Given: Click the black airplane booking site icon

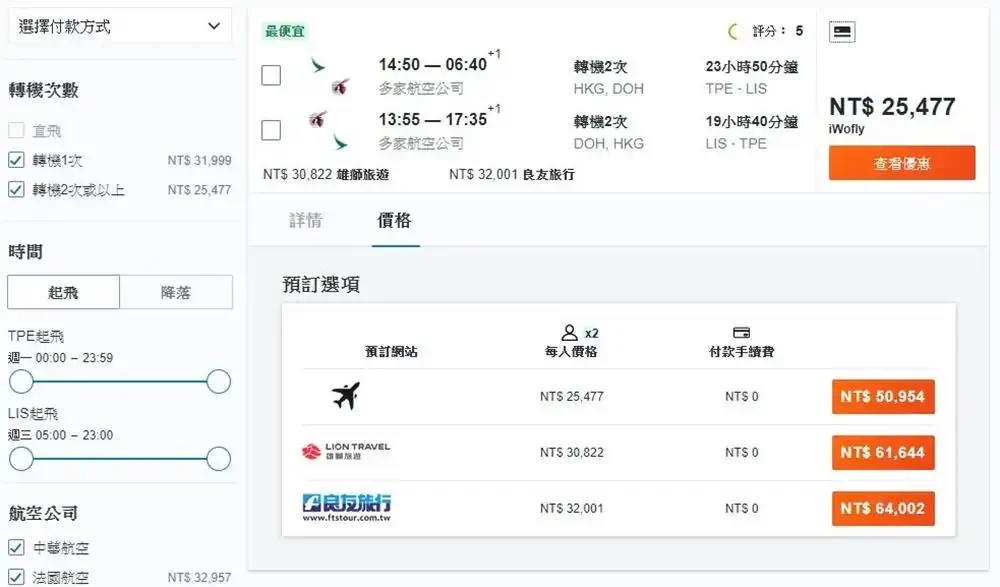Looking at the screenshot, I should click(x=346, y=396).
